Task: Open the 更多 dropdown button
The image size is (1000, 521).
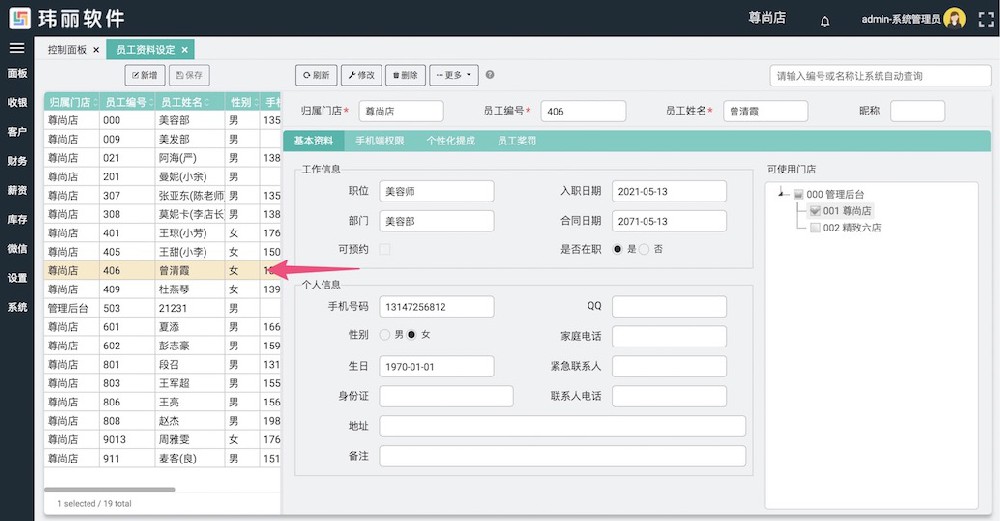Action: click(x=453, y=75)
